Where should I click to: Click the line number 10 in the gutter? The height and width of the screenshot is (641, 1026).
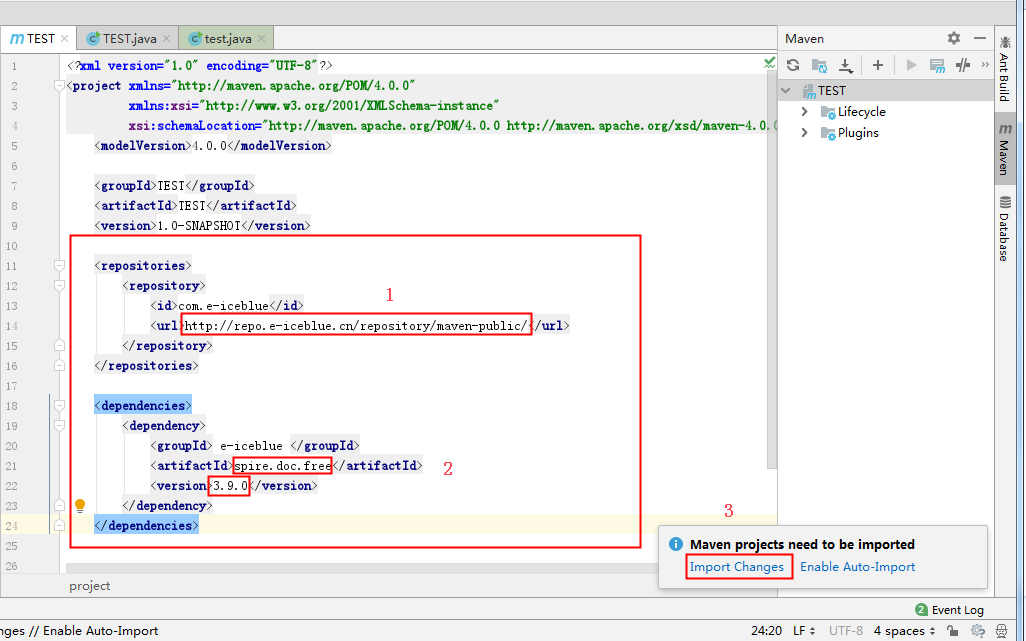[11, 246]
